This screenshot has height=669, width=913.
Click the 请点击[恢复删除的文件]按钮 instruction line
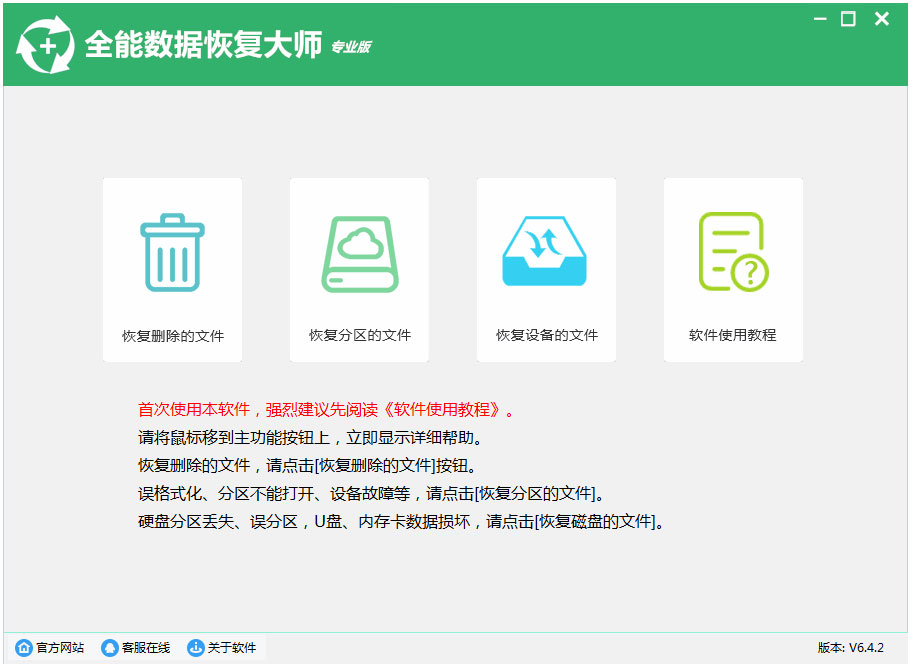pos(307,466)
